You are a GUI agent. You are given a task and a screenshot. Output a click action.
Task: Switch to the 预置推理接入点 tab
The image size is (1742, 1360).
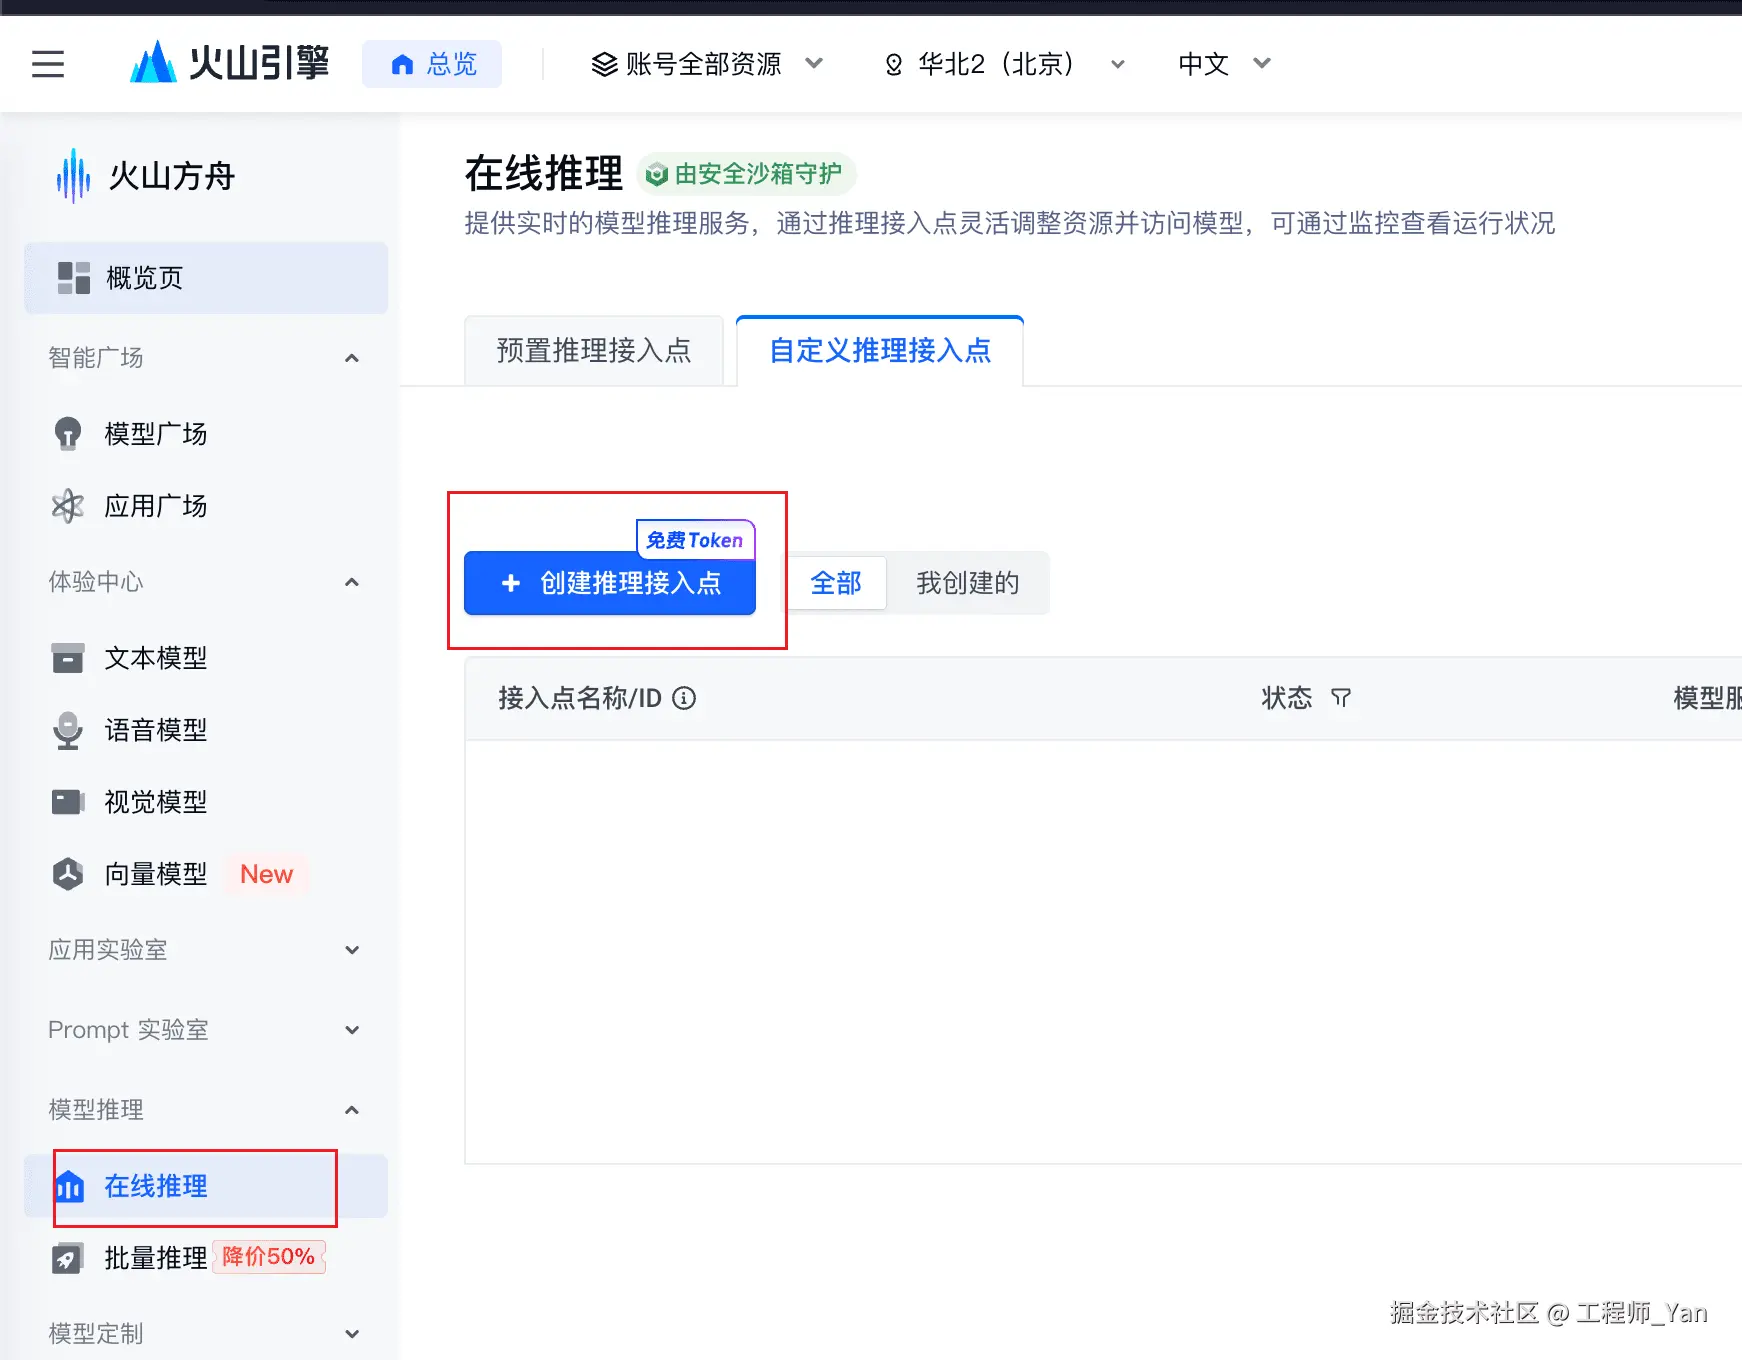tap(594, 351)
